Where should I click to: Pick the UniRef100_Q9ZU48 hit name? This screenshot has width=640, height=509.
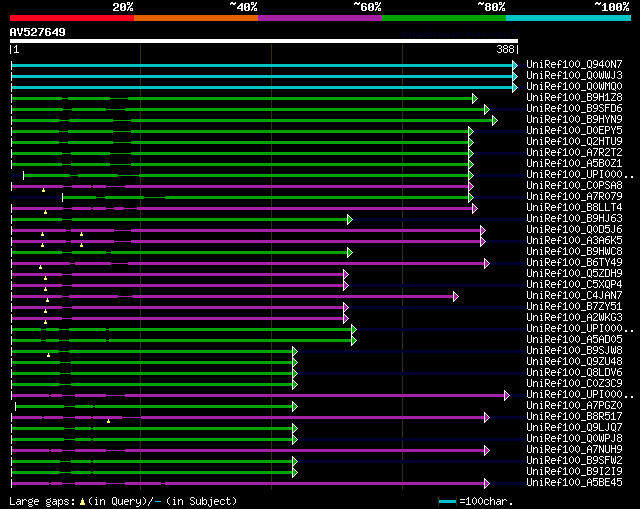tap(574, 362)
